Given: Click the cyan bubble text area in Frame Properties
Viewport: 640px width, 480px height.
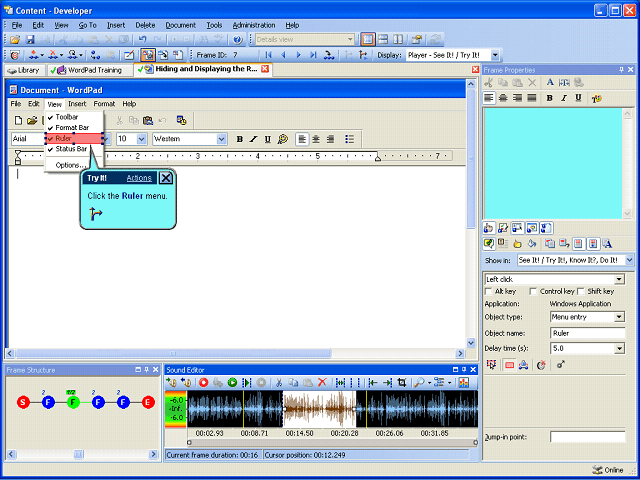Looking at the screenshot, I should point(553,163).
